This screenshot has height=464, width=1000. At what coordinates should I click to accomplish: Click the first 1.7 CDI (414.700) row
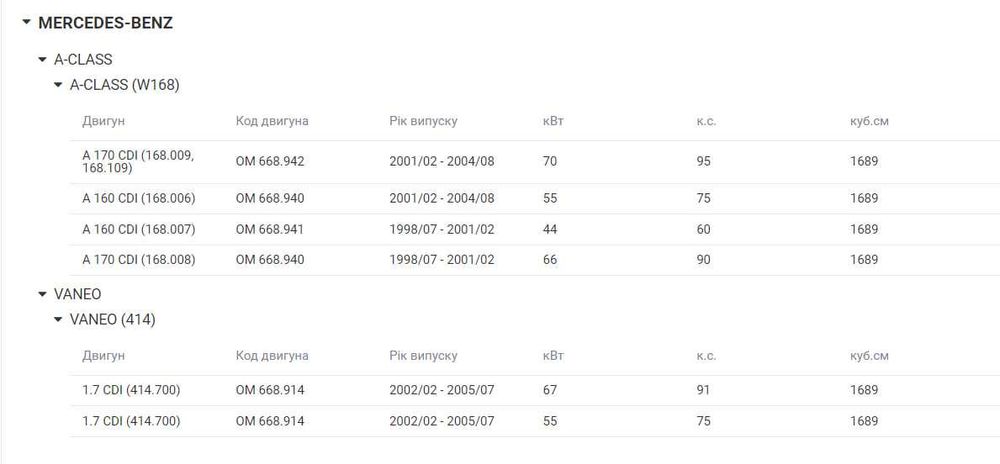535,390
